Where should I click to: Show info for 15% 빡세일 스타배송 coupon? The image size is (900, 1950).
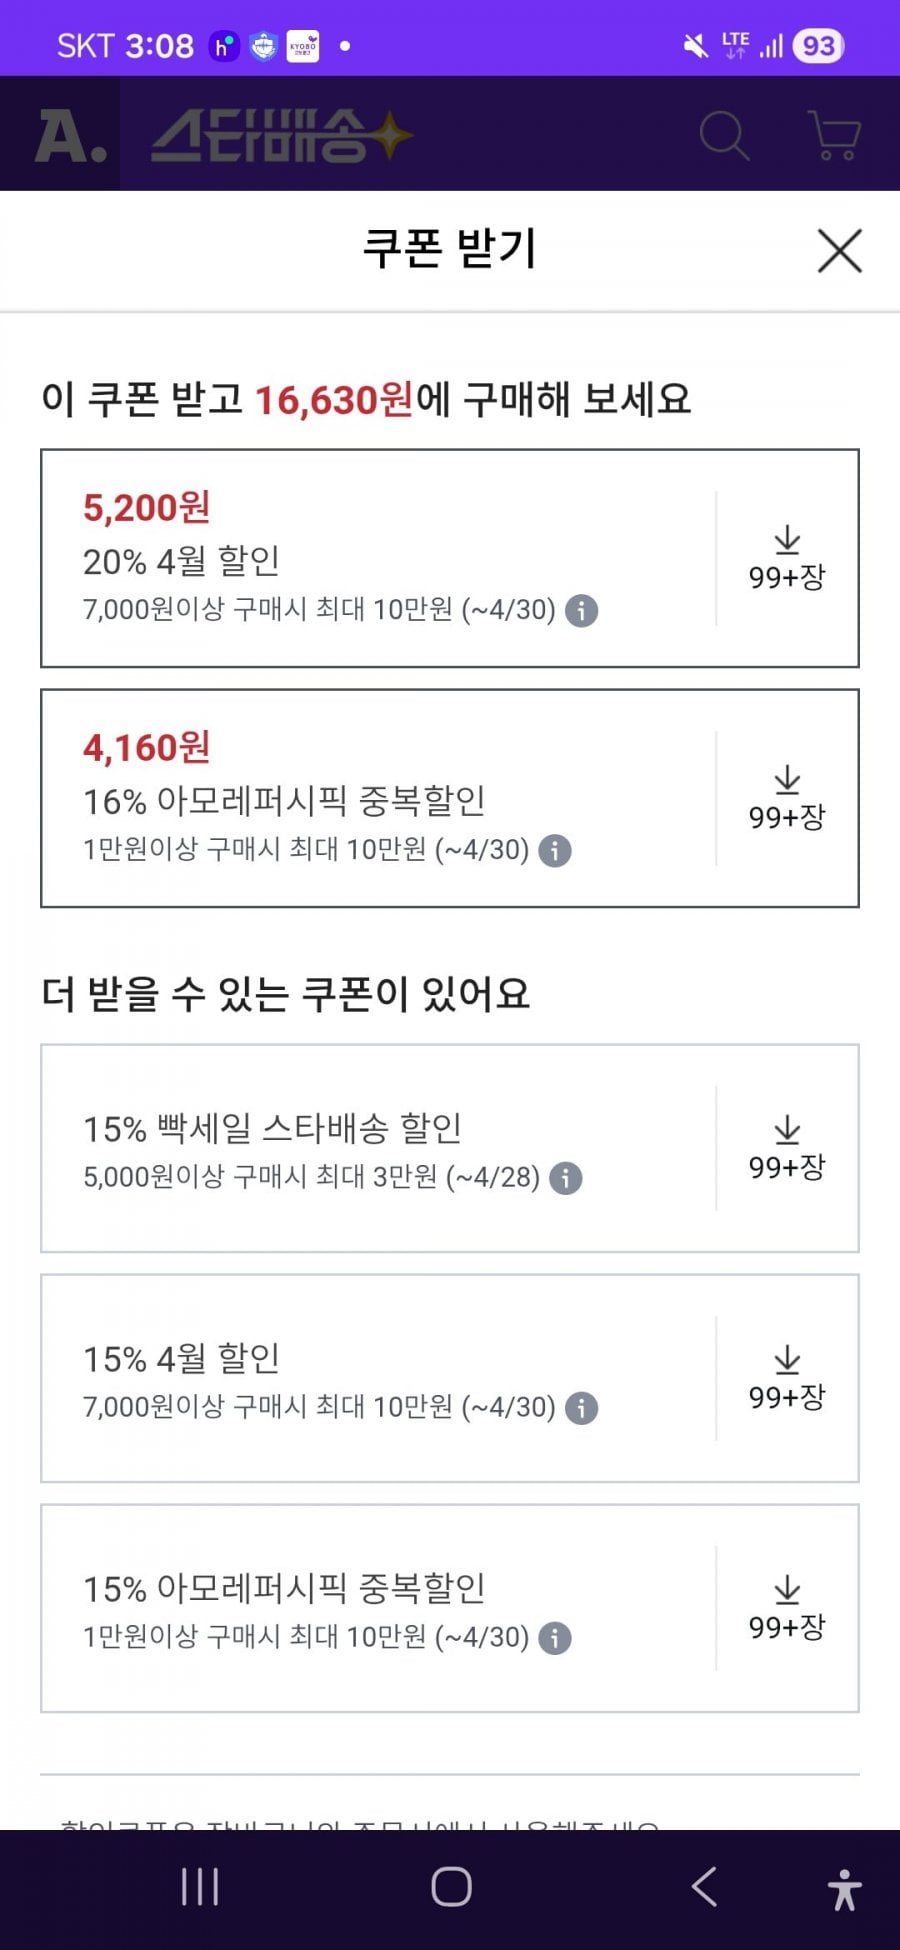click(565, 1178)
